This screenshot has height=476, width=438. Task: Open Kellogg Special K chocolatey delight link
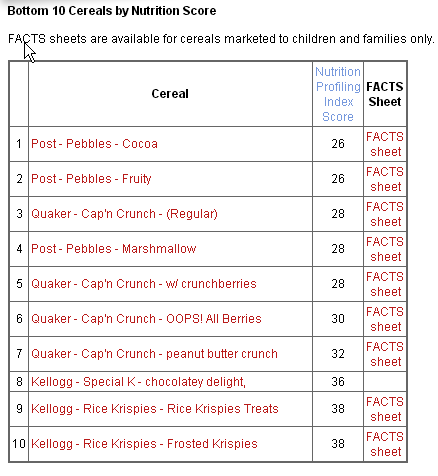pyautogui.click(x=138, y=382)
